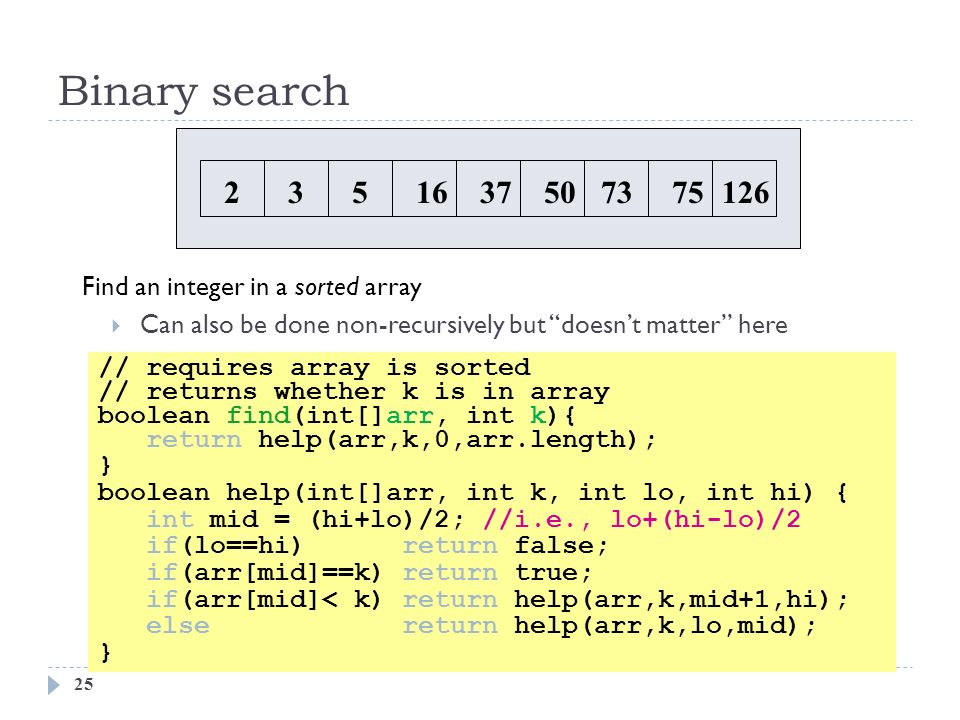Click 'return false;' statement
Image resolution: width=960 pixels, height=720 pixels.
pos(505,546)
